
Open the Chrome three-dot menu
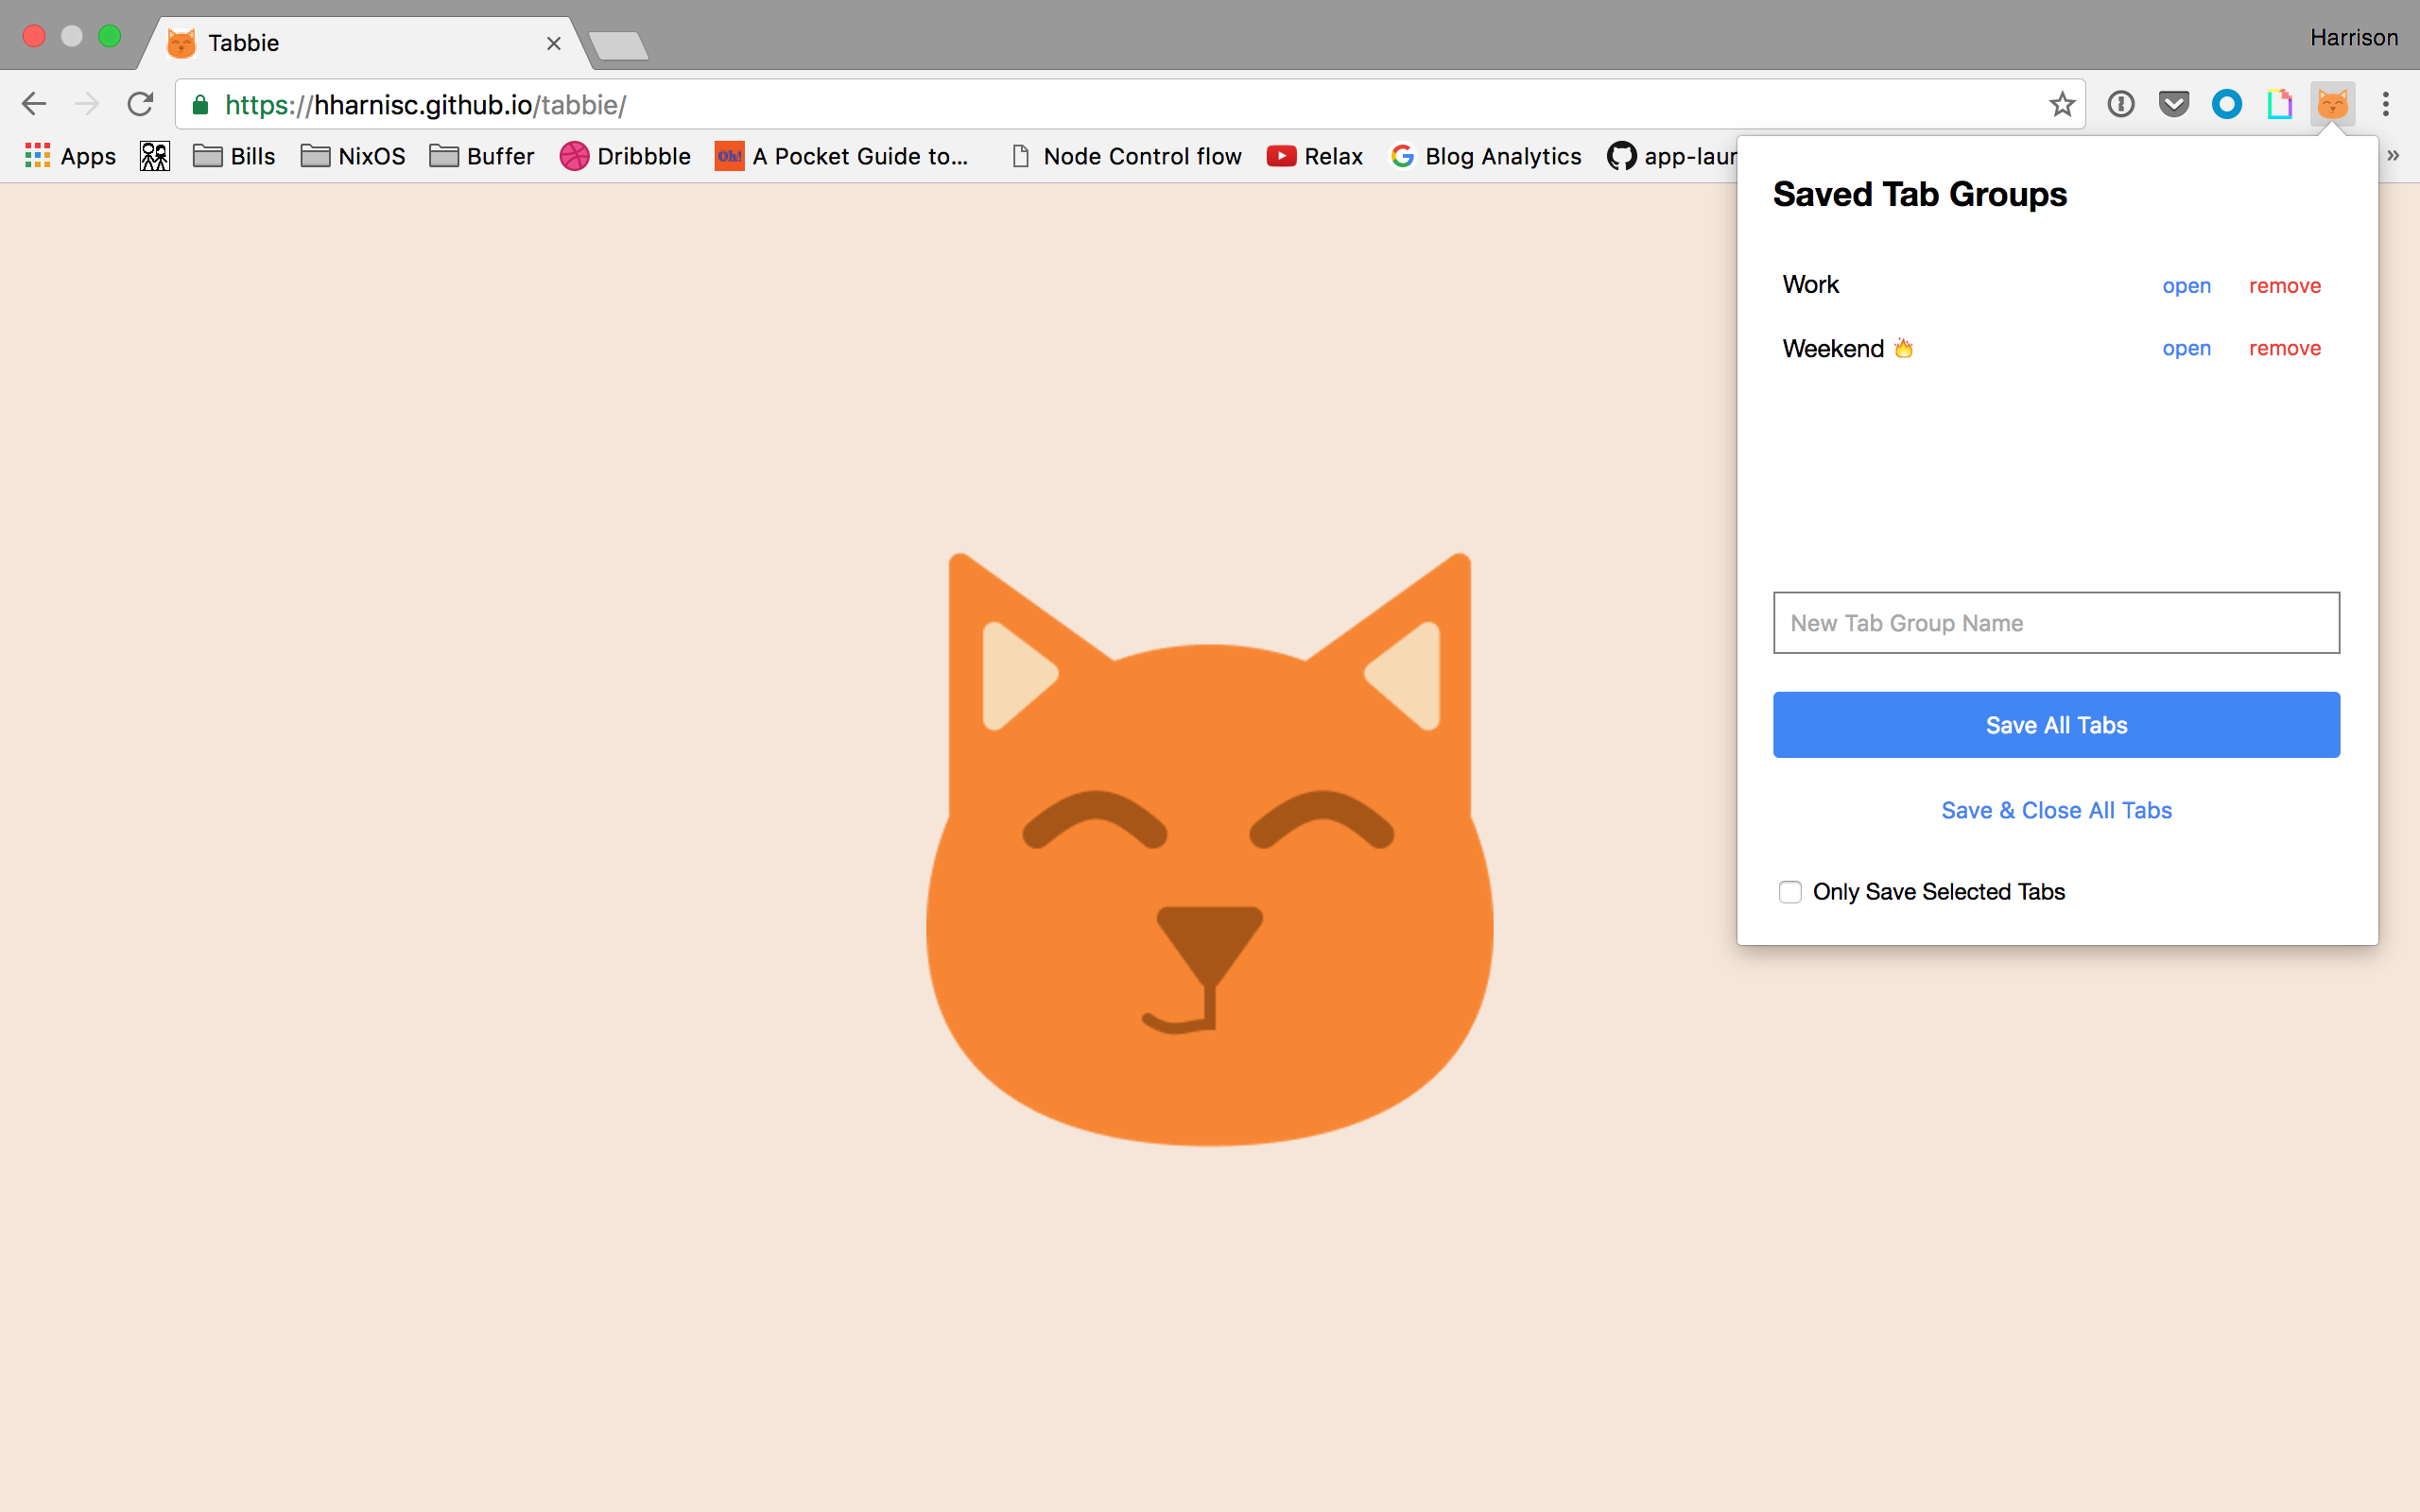click(2386, 104)
